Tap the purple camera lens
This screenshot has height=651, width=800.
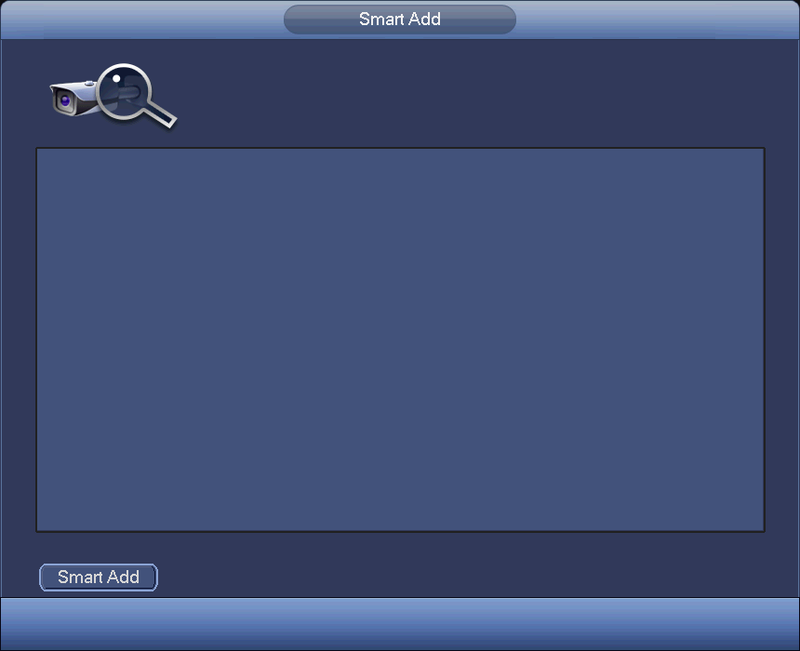65,101
